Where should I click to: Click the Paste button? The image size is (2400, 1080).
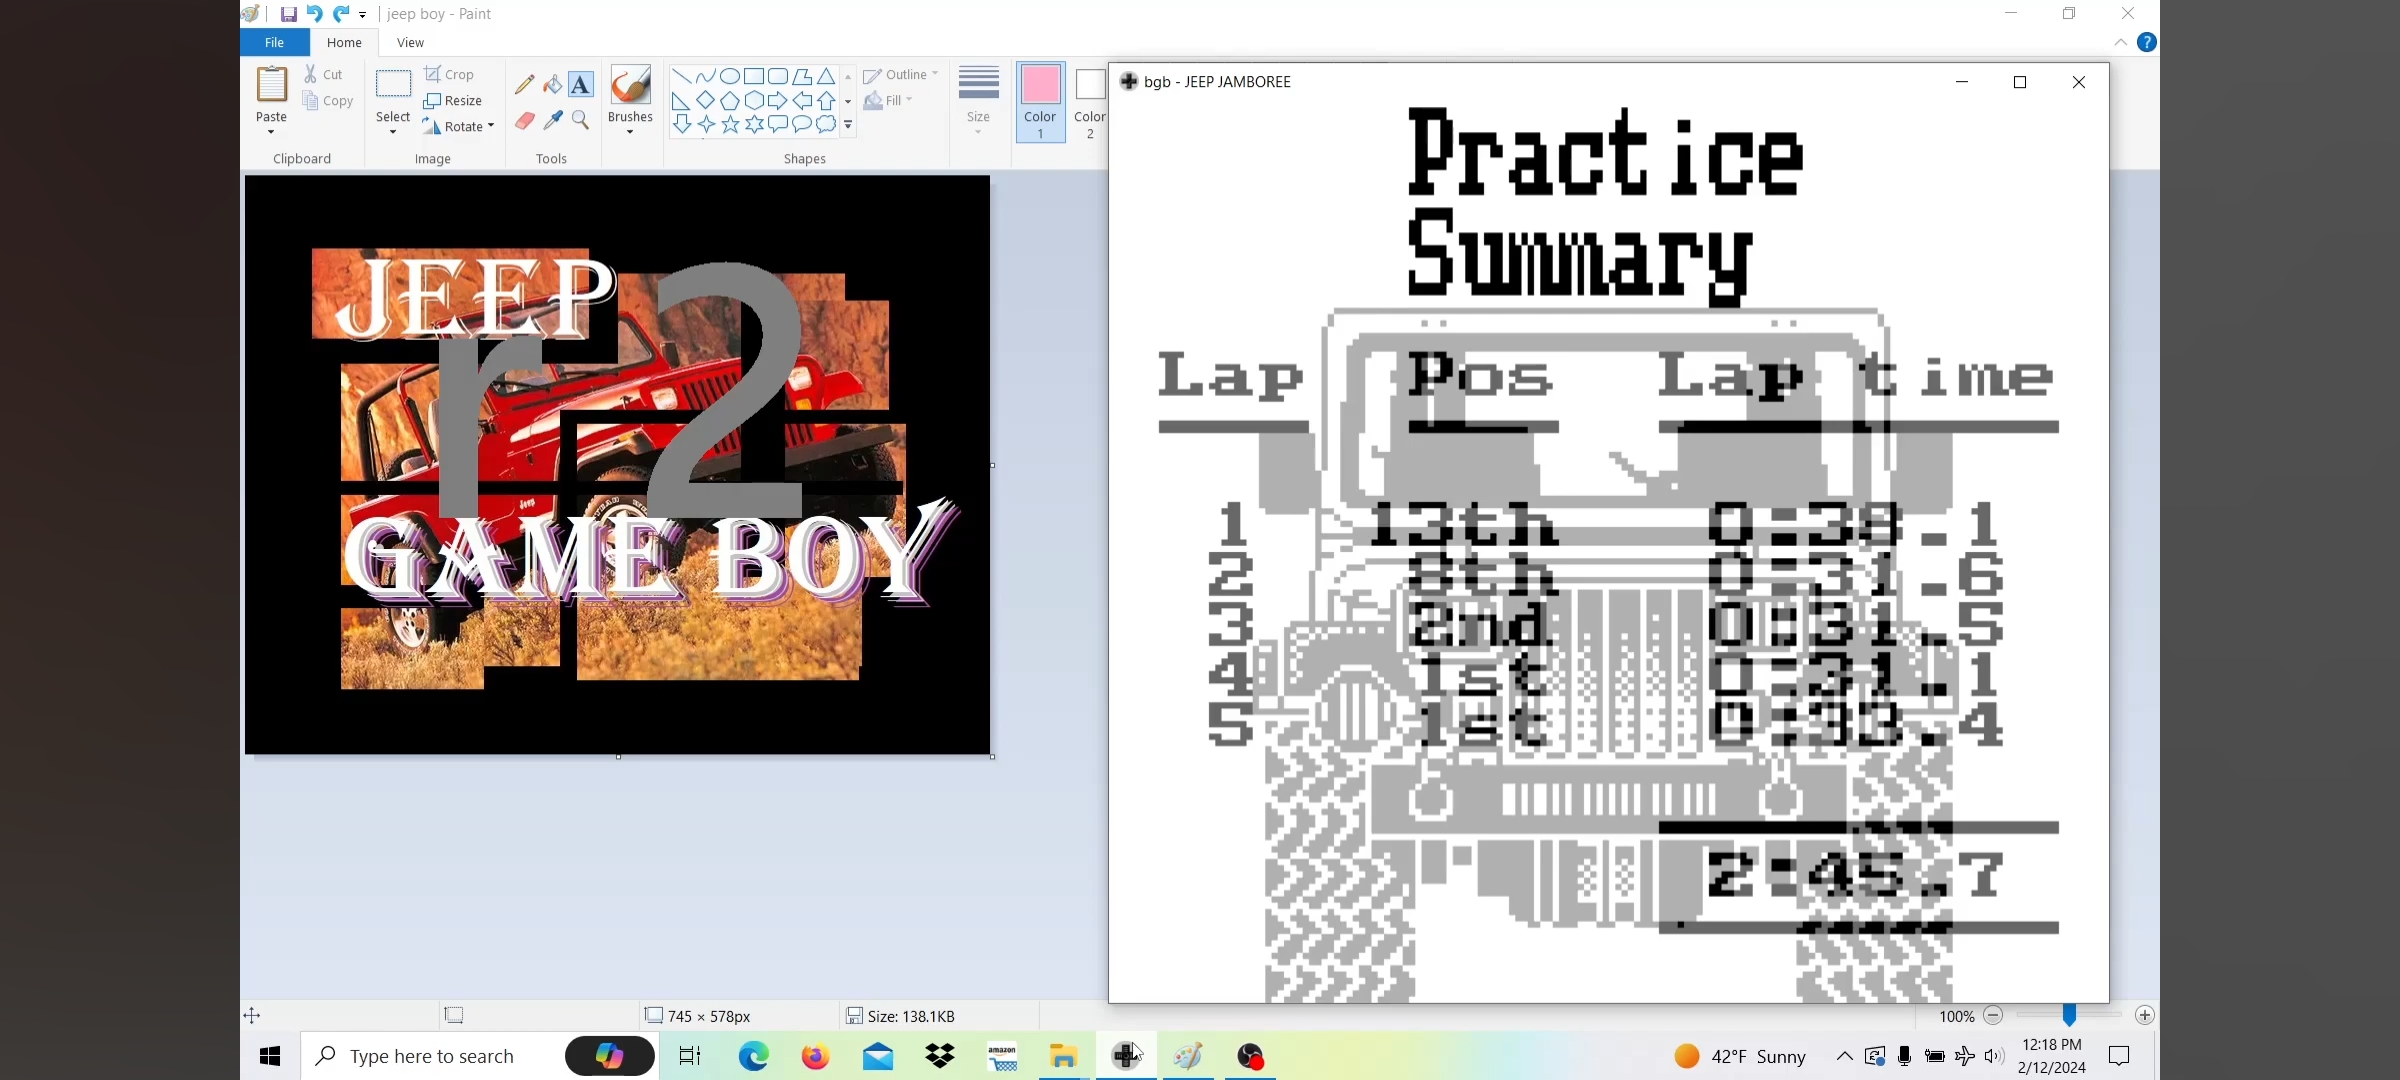click(271, 86)
